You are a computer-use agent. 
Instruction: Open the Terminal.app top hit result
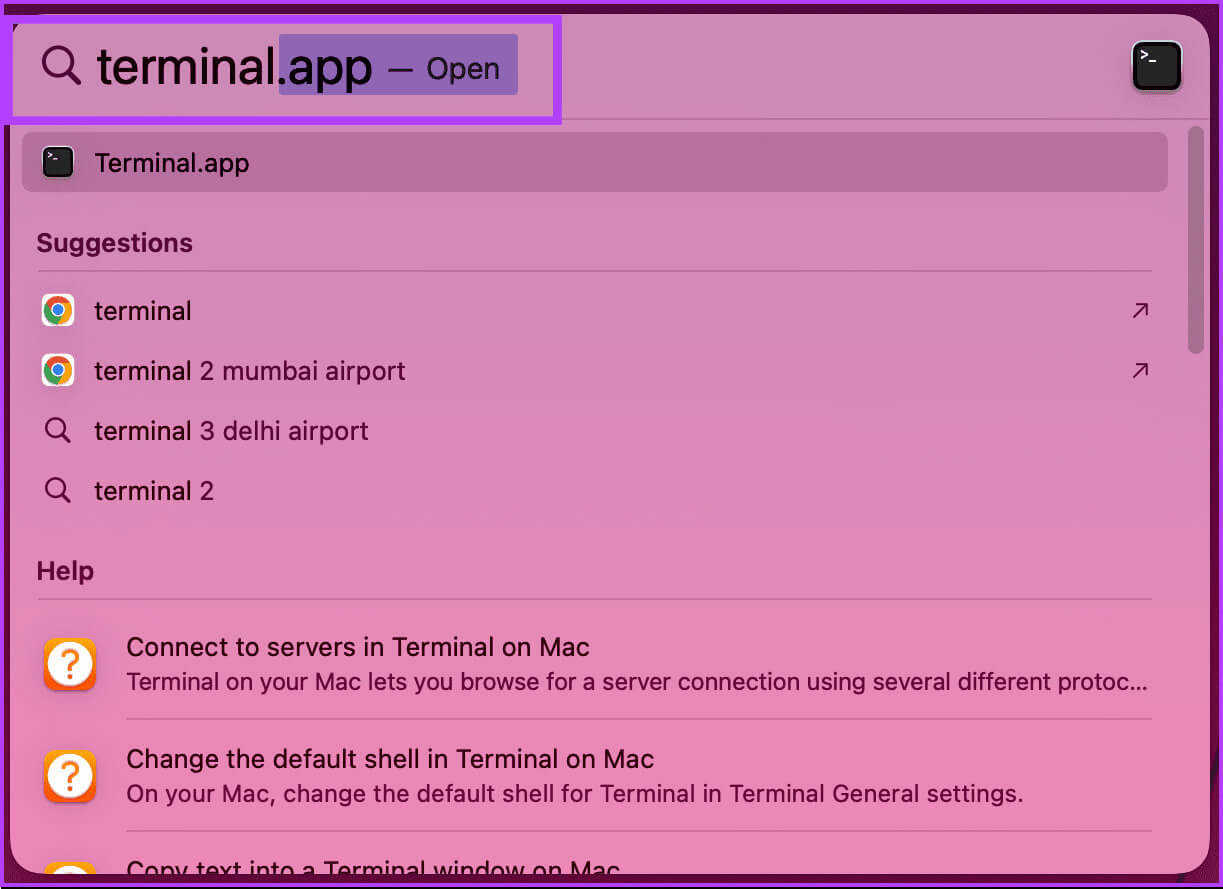click(594, 162)
